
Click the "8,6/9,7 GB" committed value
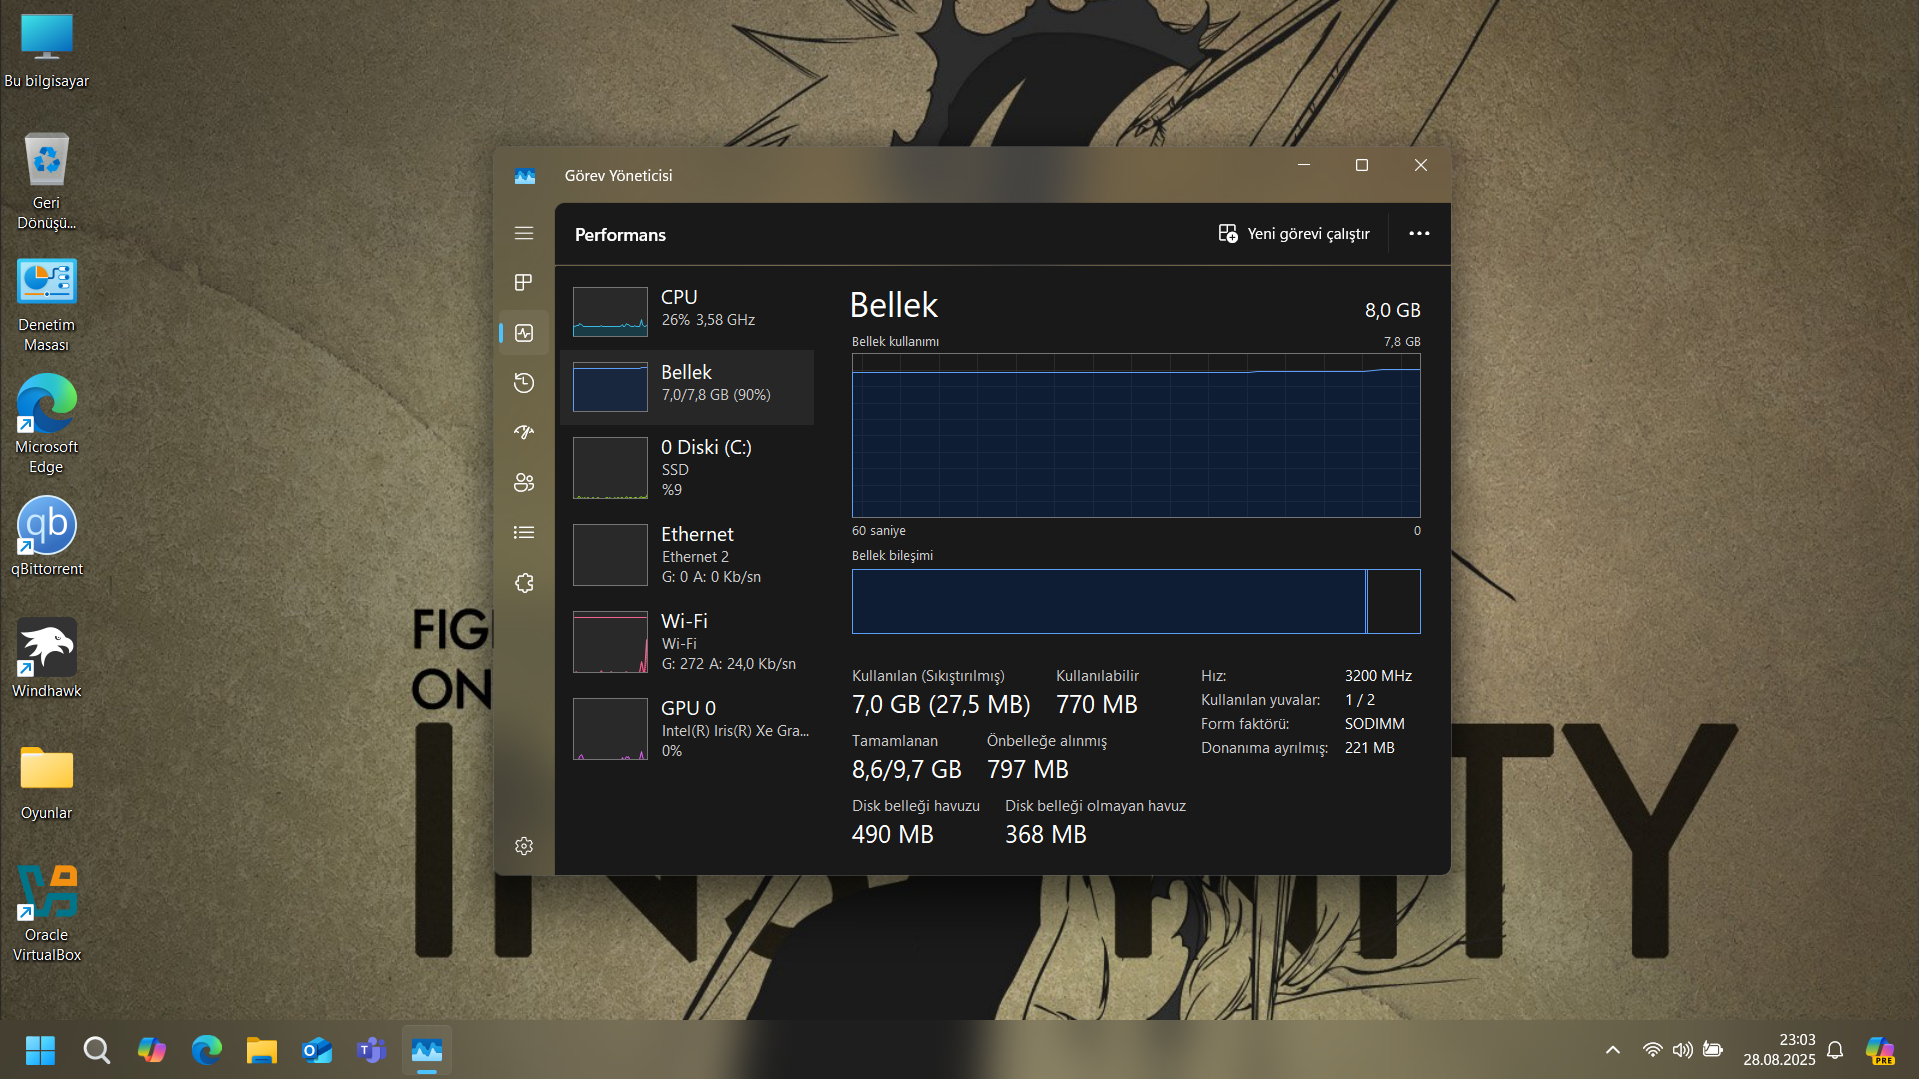[907, 770]
